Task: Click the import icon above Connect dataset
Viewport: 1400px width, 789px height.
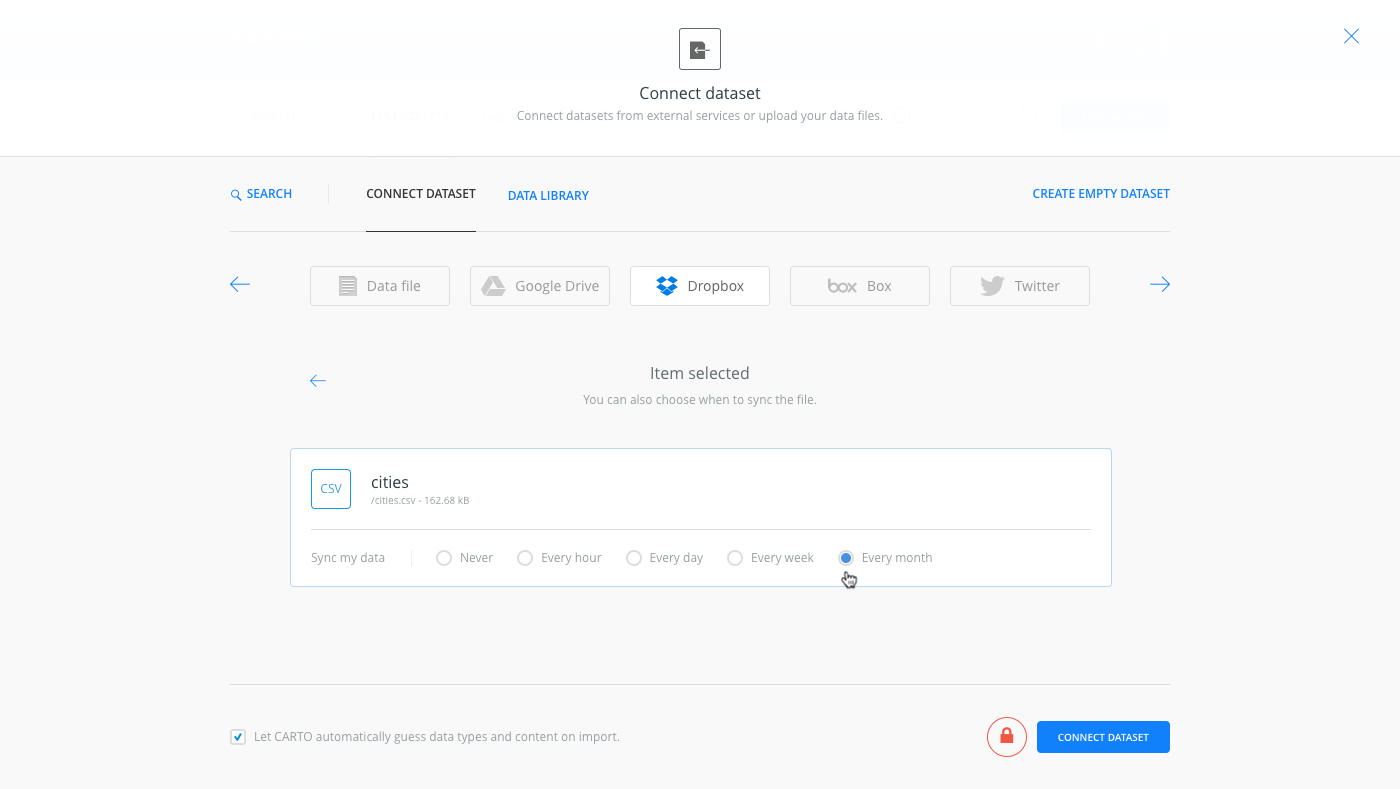Action: click(700, 49)
